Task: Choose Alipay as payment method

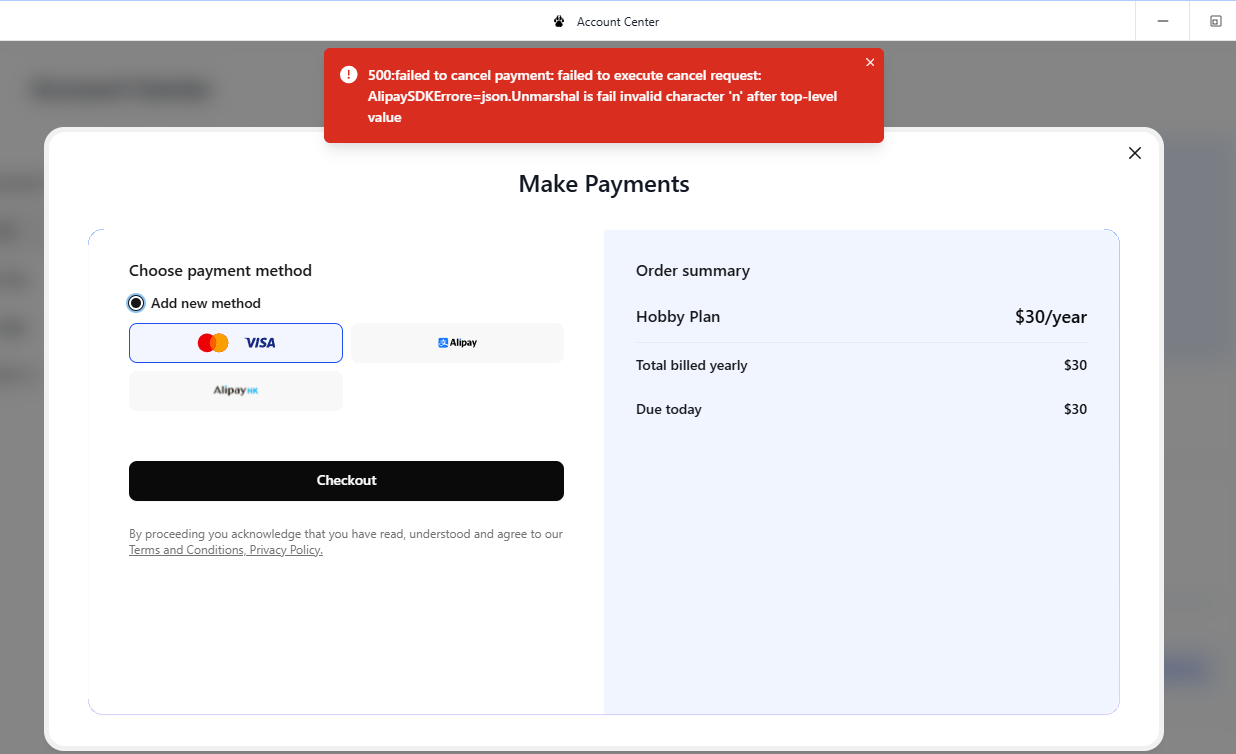Action: [457, 343]
